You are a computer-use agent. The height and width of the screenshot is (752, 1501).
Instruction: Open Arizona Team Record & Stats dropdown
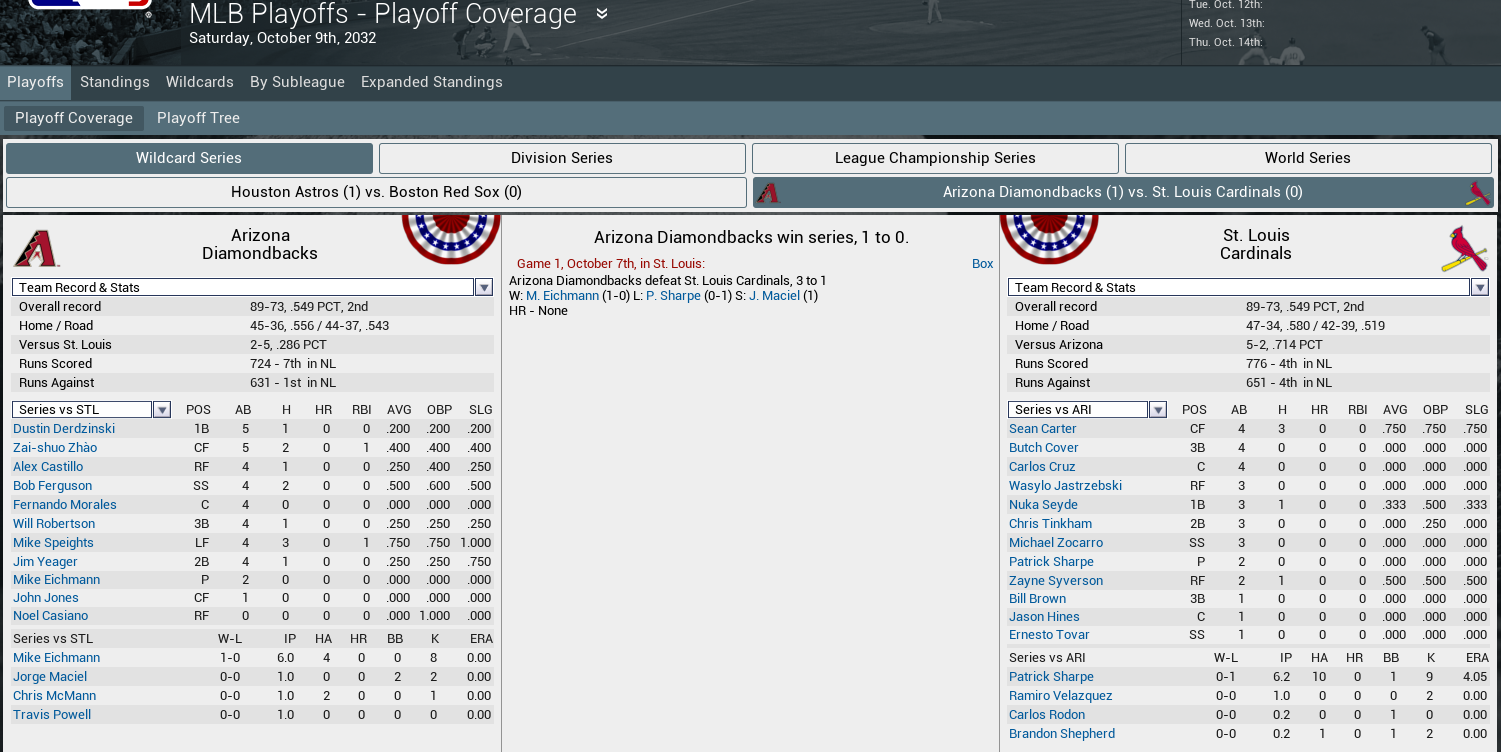click(x=484, y=288)
